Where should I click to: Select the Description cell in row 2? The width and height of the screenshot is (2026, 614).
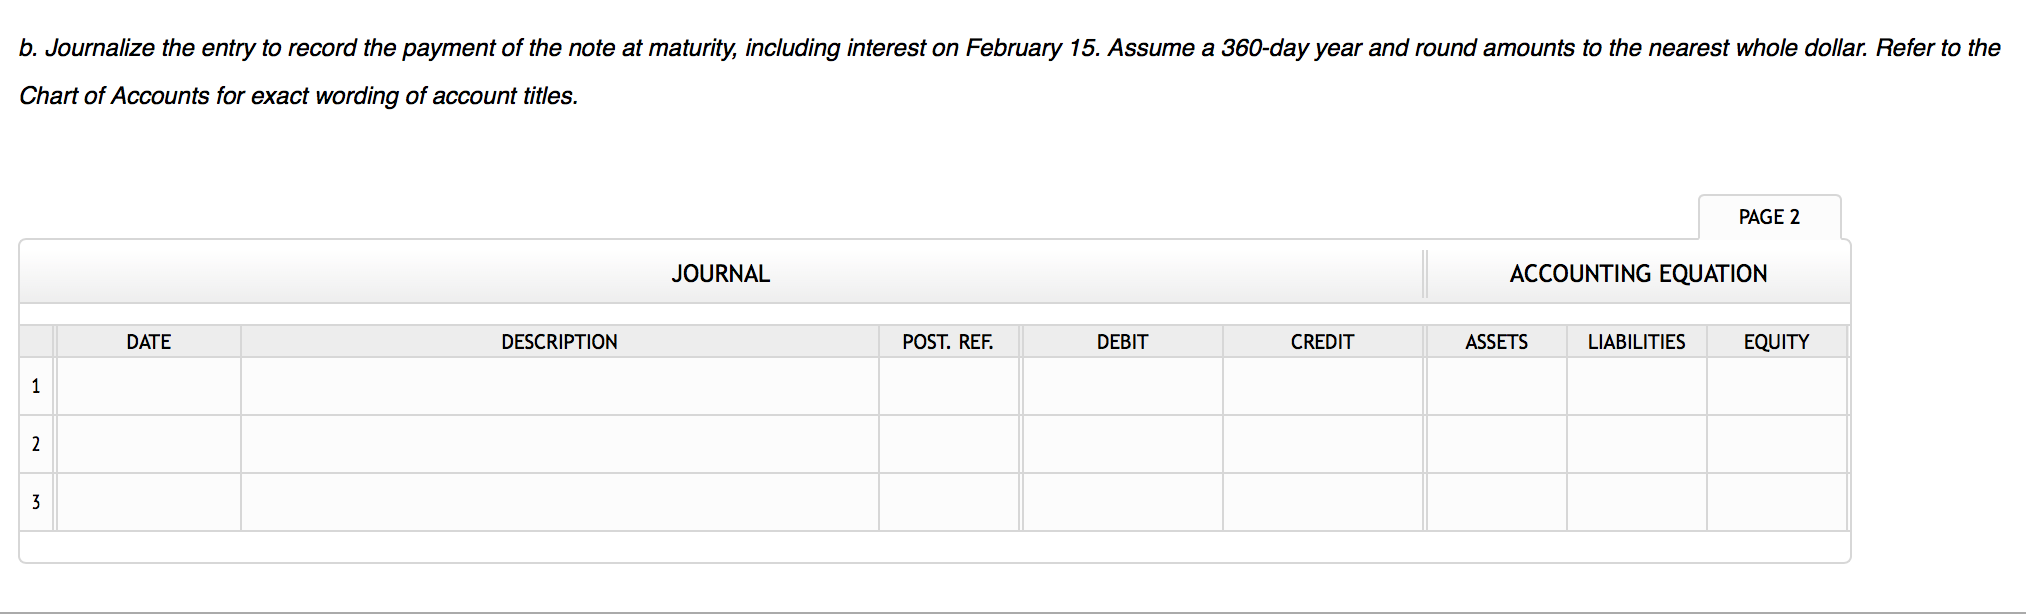click(559, 444)
